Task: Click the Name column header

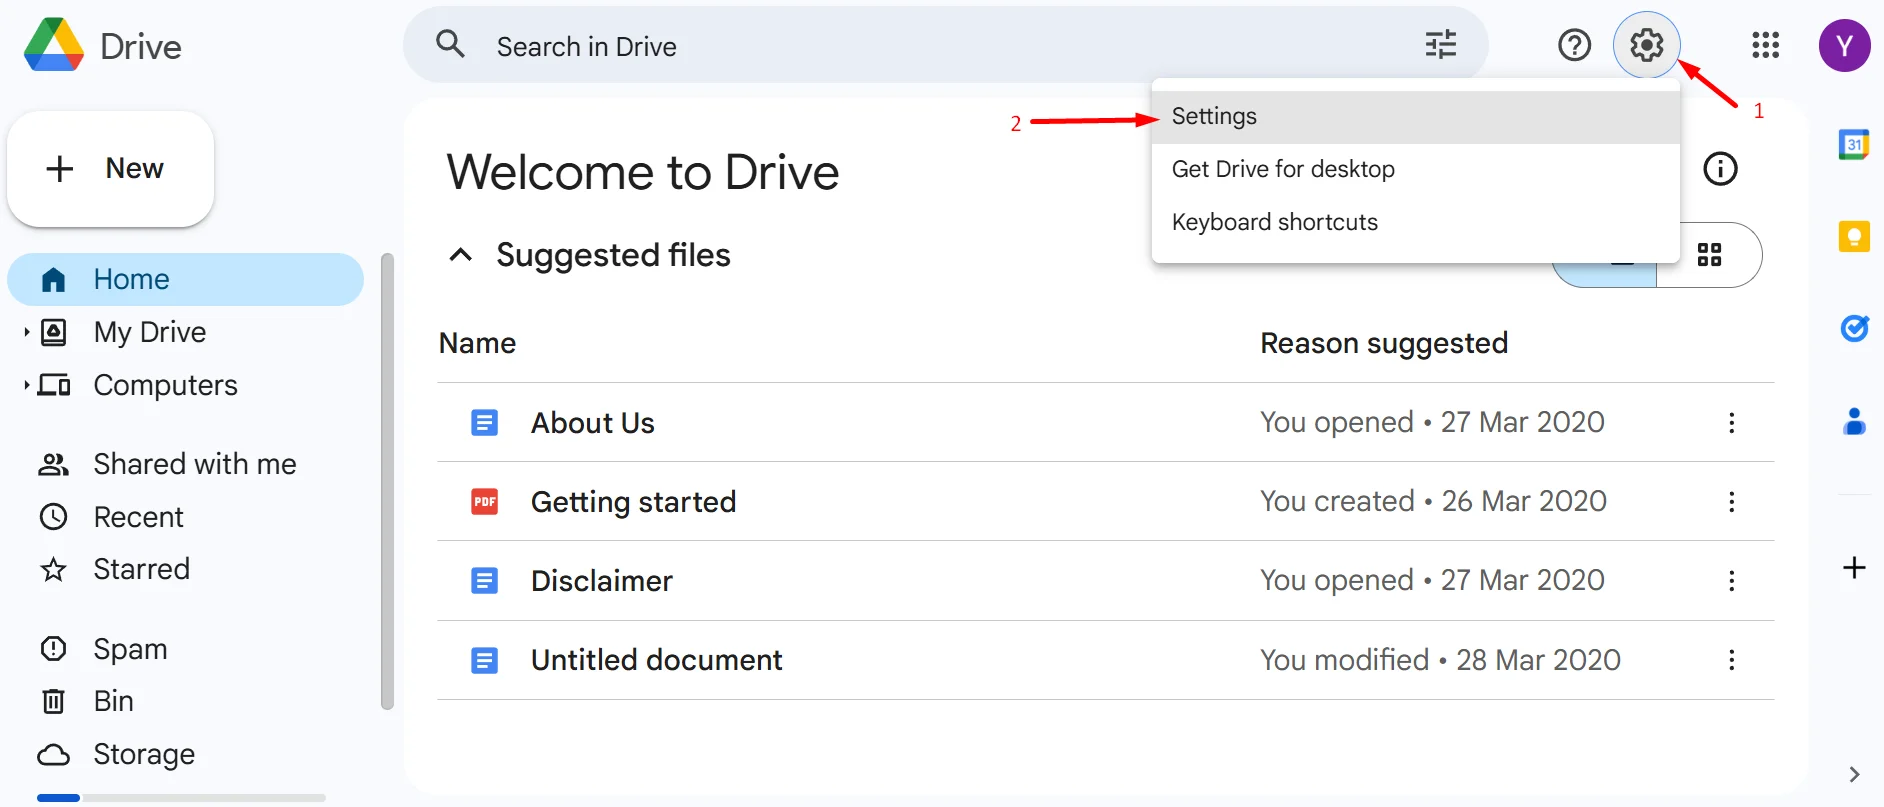Action: pos(478,343)
